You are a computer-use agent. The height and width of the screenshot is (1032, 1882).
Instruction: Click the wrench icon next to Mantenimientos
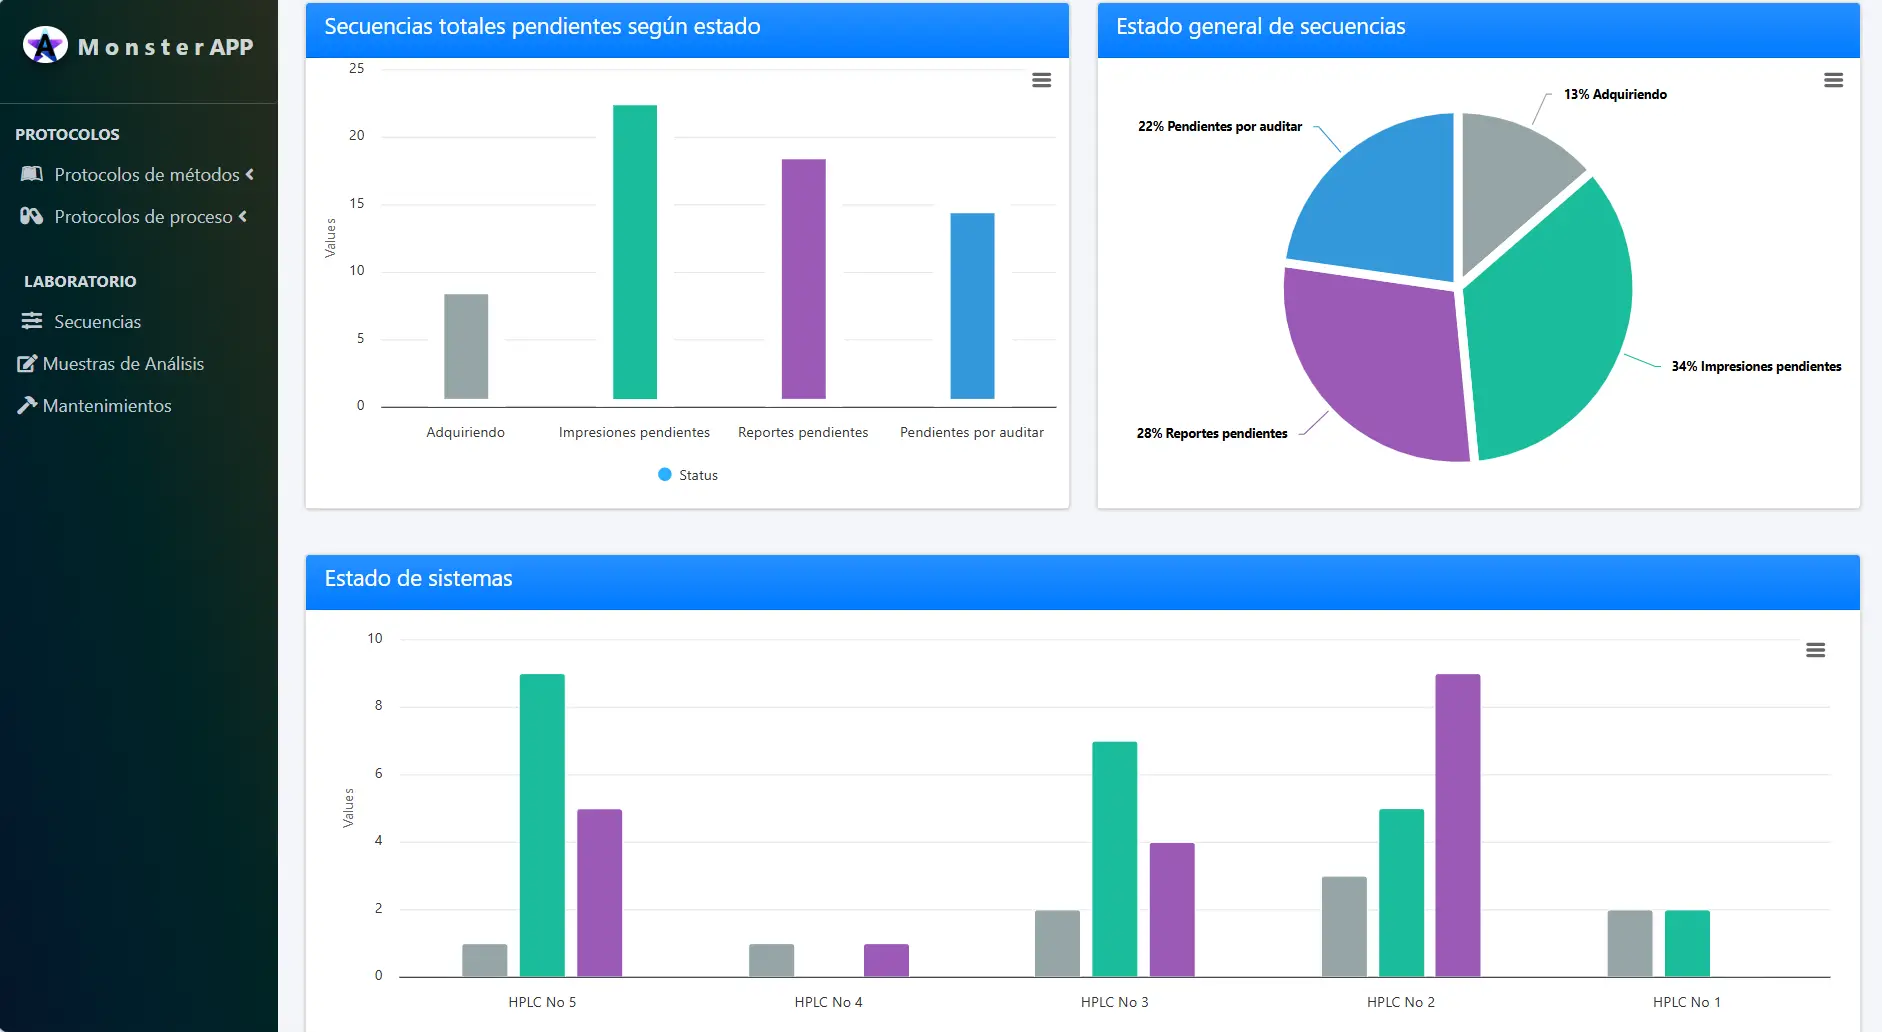[27, 405]
